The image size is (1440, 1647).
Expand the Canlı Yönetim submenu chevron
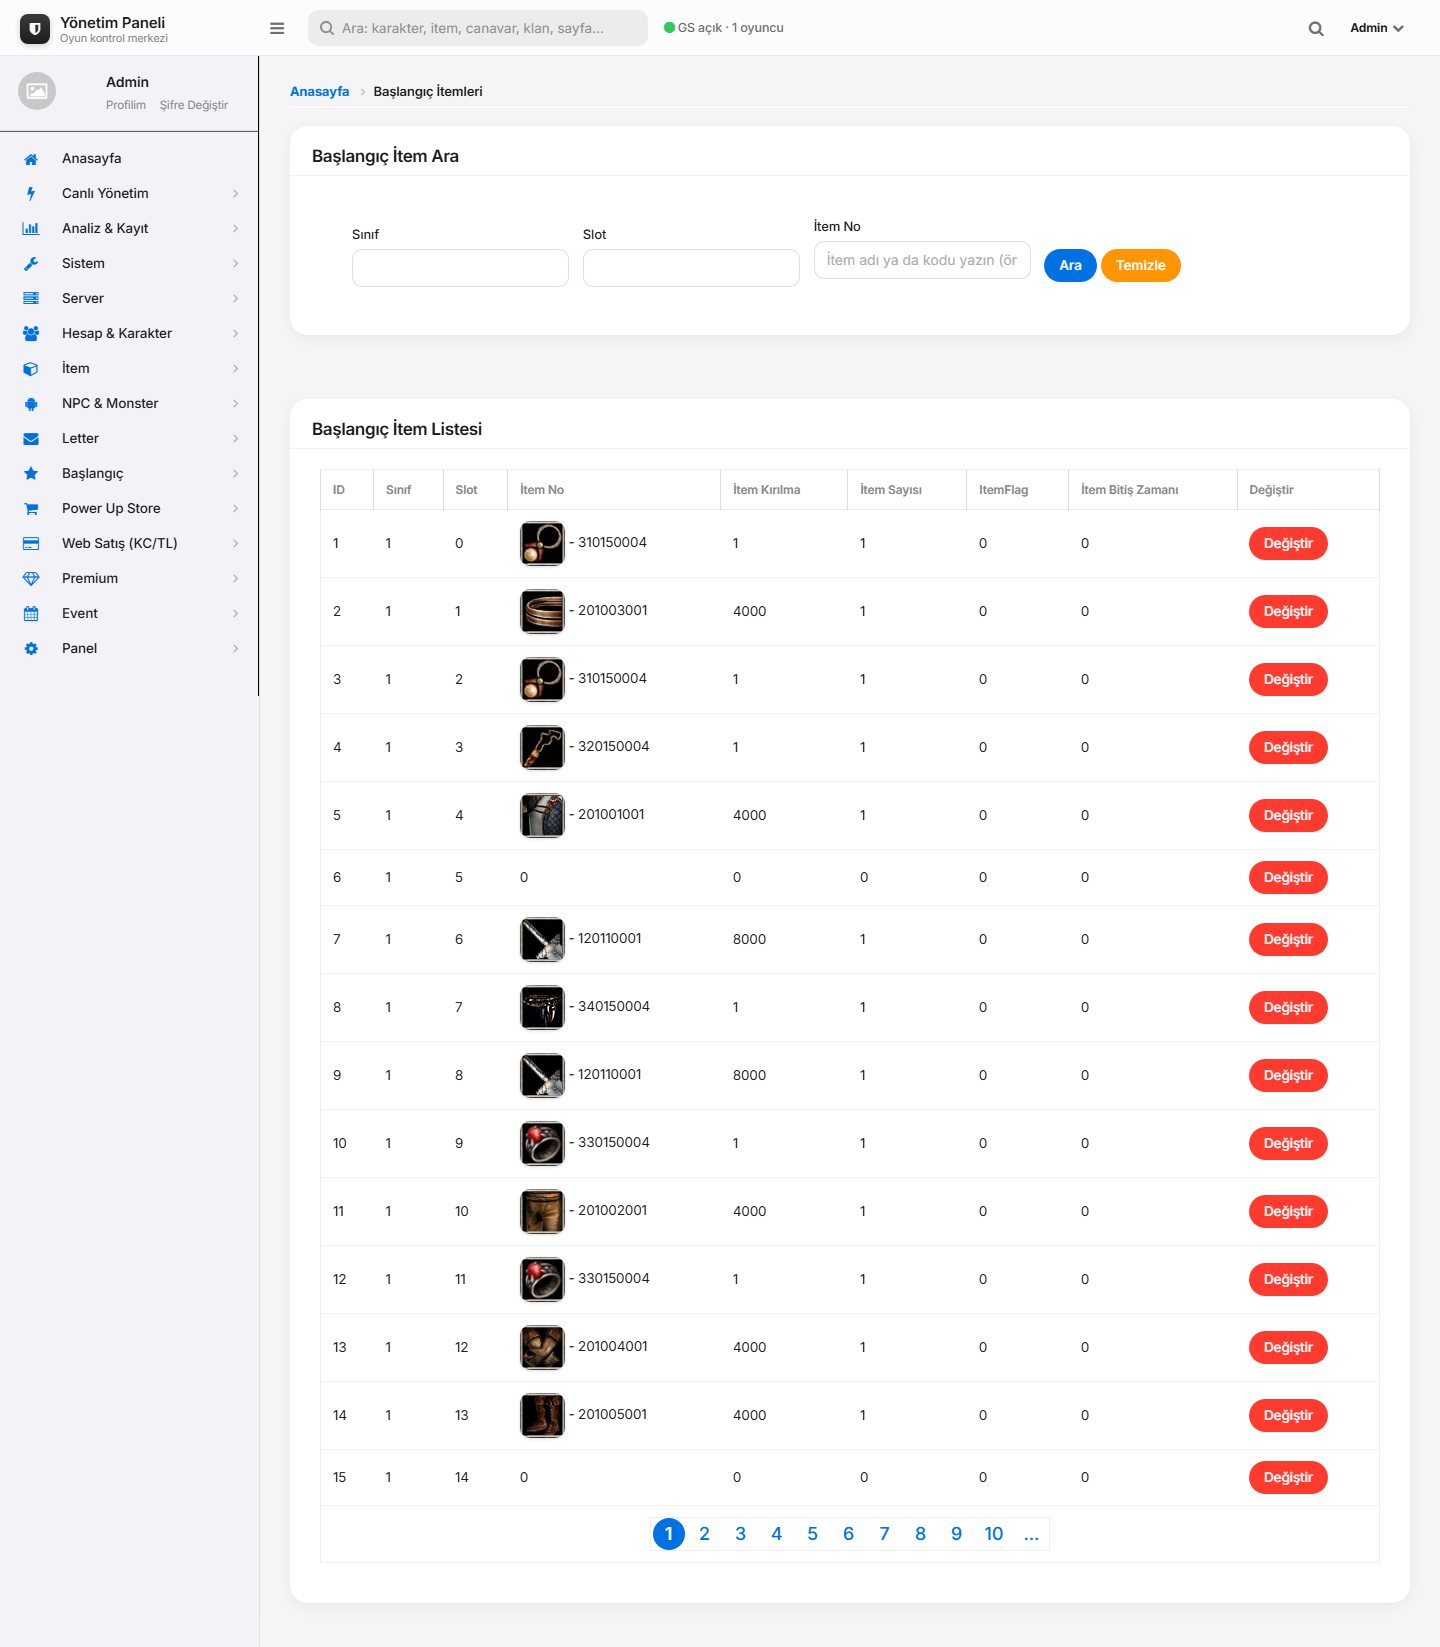(x=236, y=194)
